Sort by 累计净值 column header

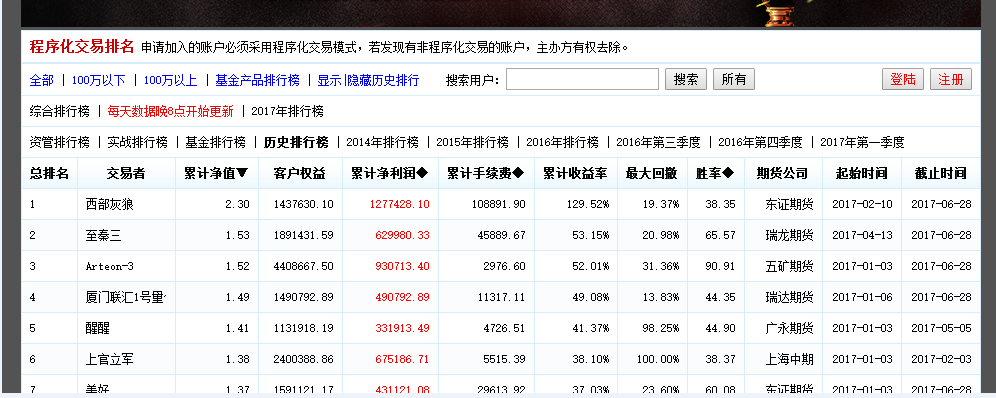(x=217, y=173)
